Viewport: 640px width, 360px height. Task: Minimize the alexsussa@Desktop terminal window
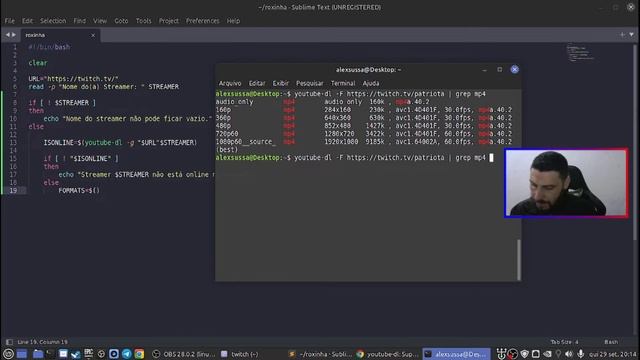484,70
